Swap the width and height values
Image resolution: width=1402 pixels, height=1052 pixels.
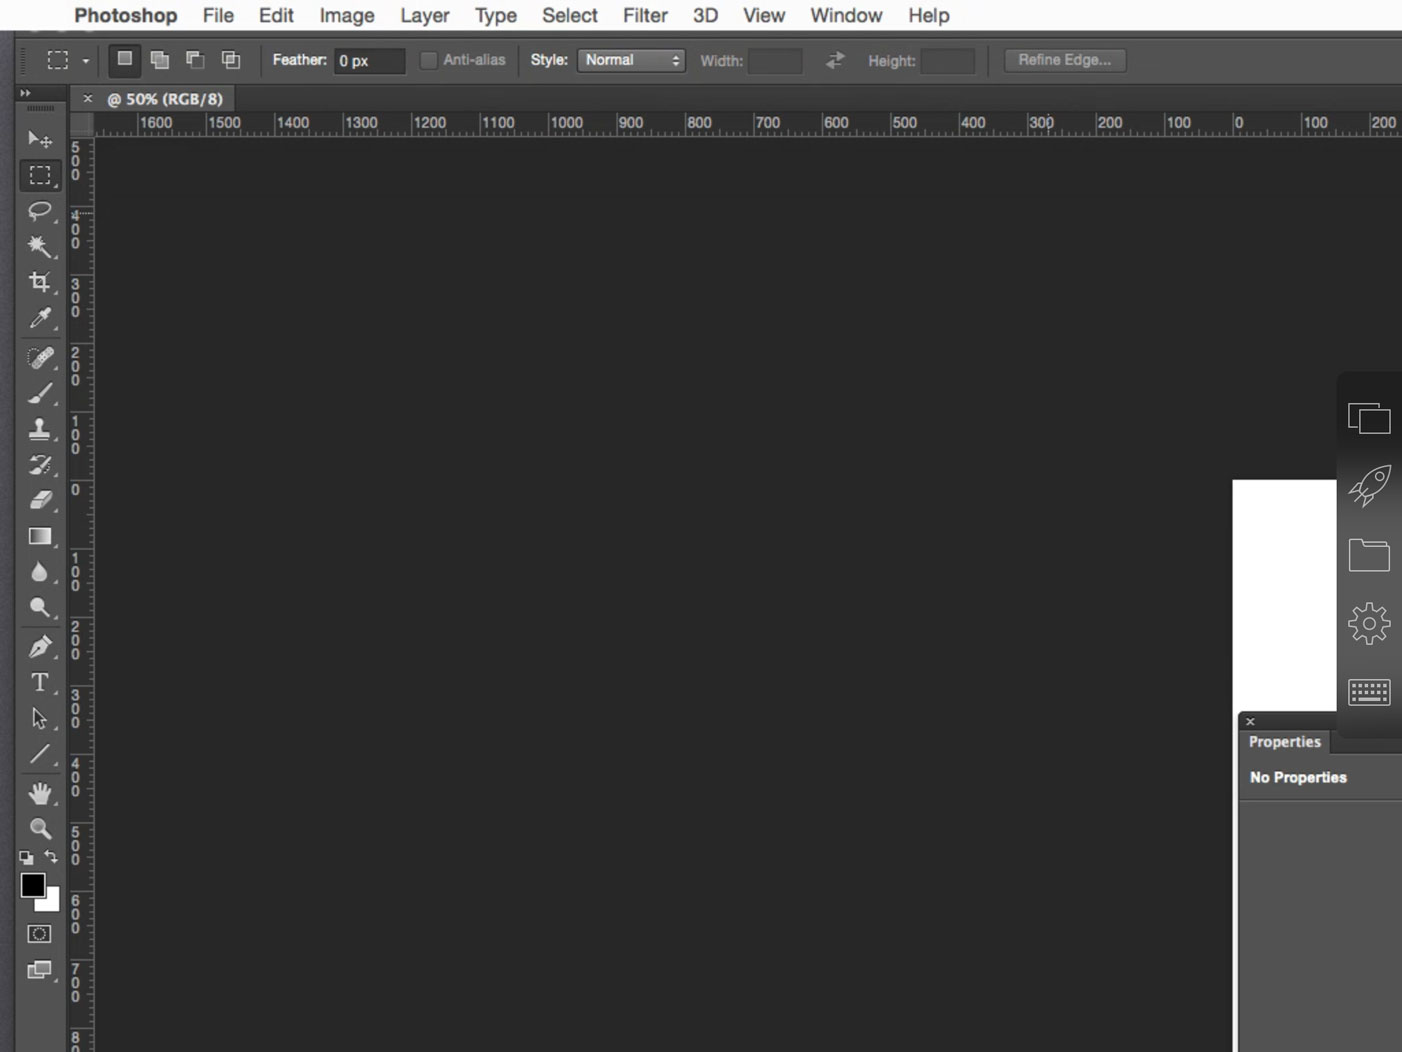(x=835, y=60)
